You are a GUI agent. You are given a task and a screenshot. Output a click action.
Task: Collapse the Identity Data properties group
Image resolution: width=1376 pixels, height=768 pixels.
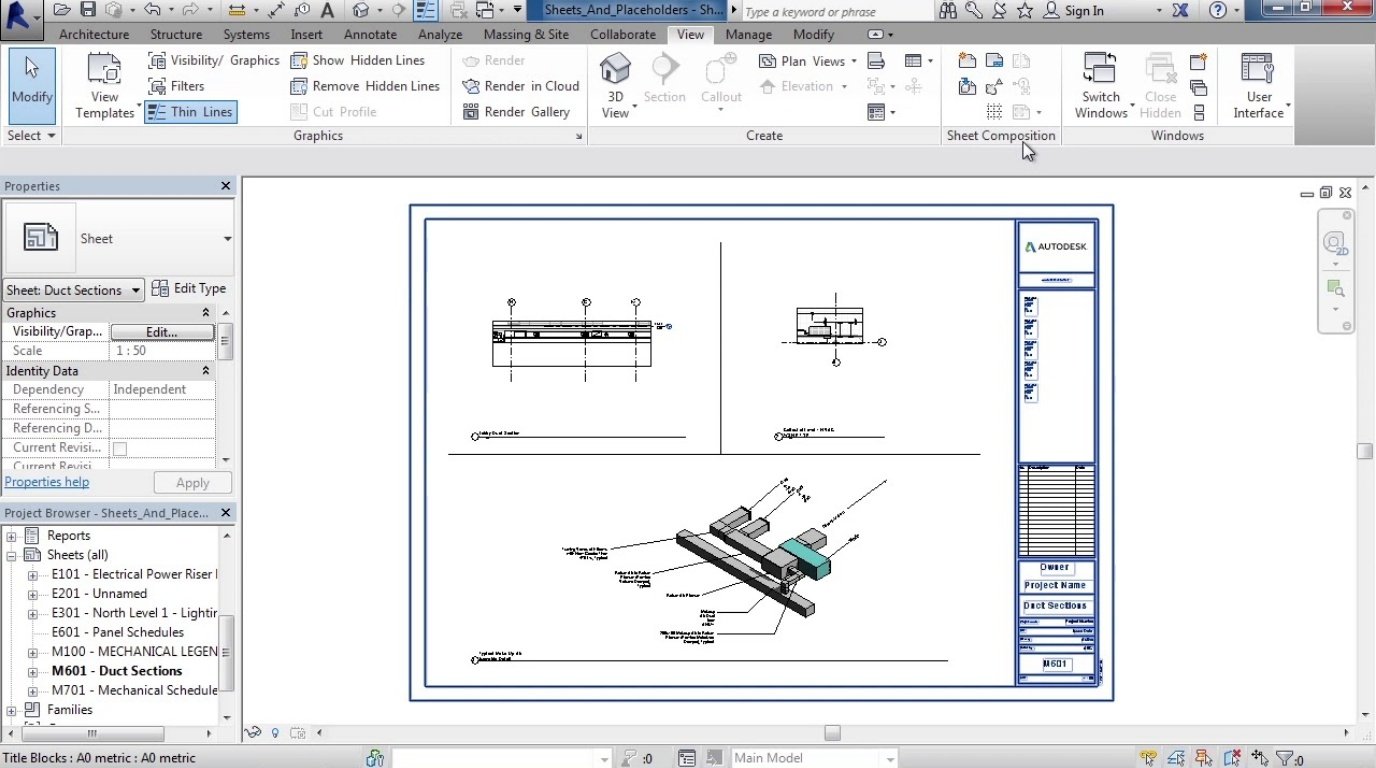pos(206,371)
